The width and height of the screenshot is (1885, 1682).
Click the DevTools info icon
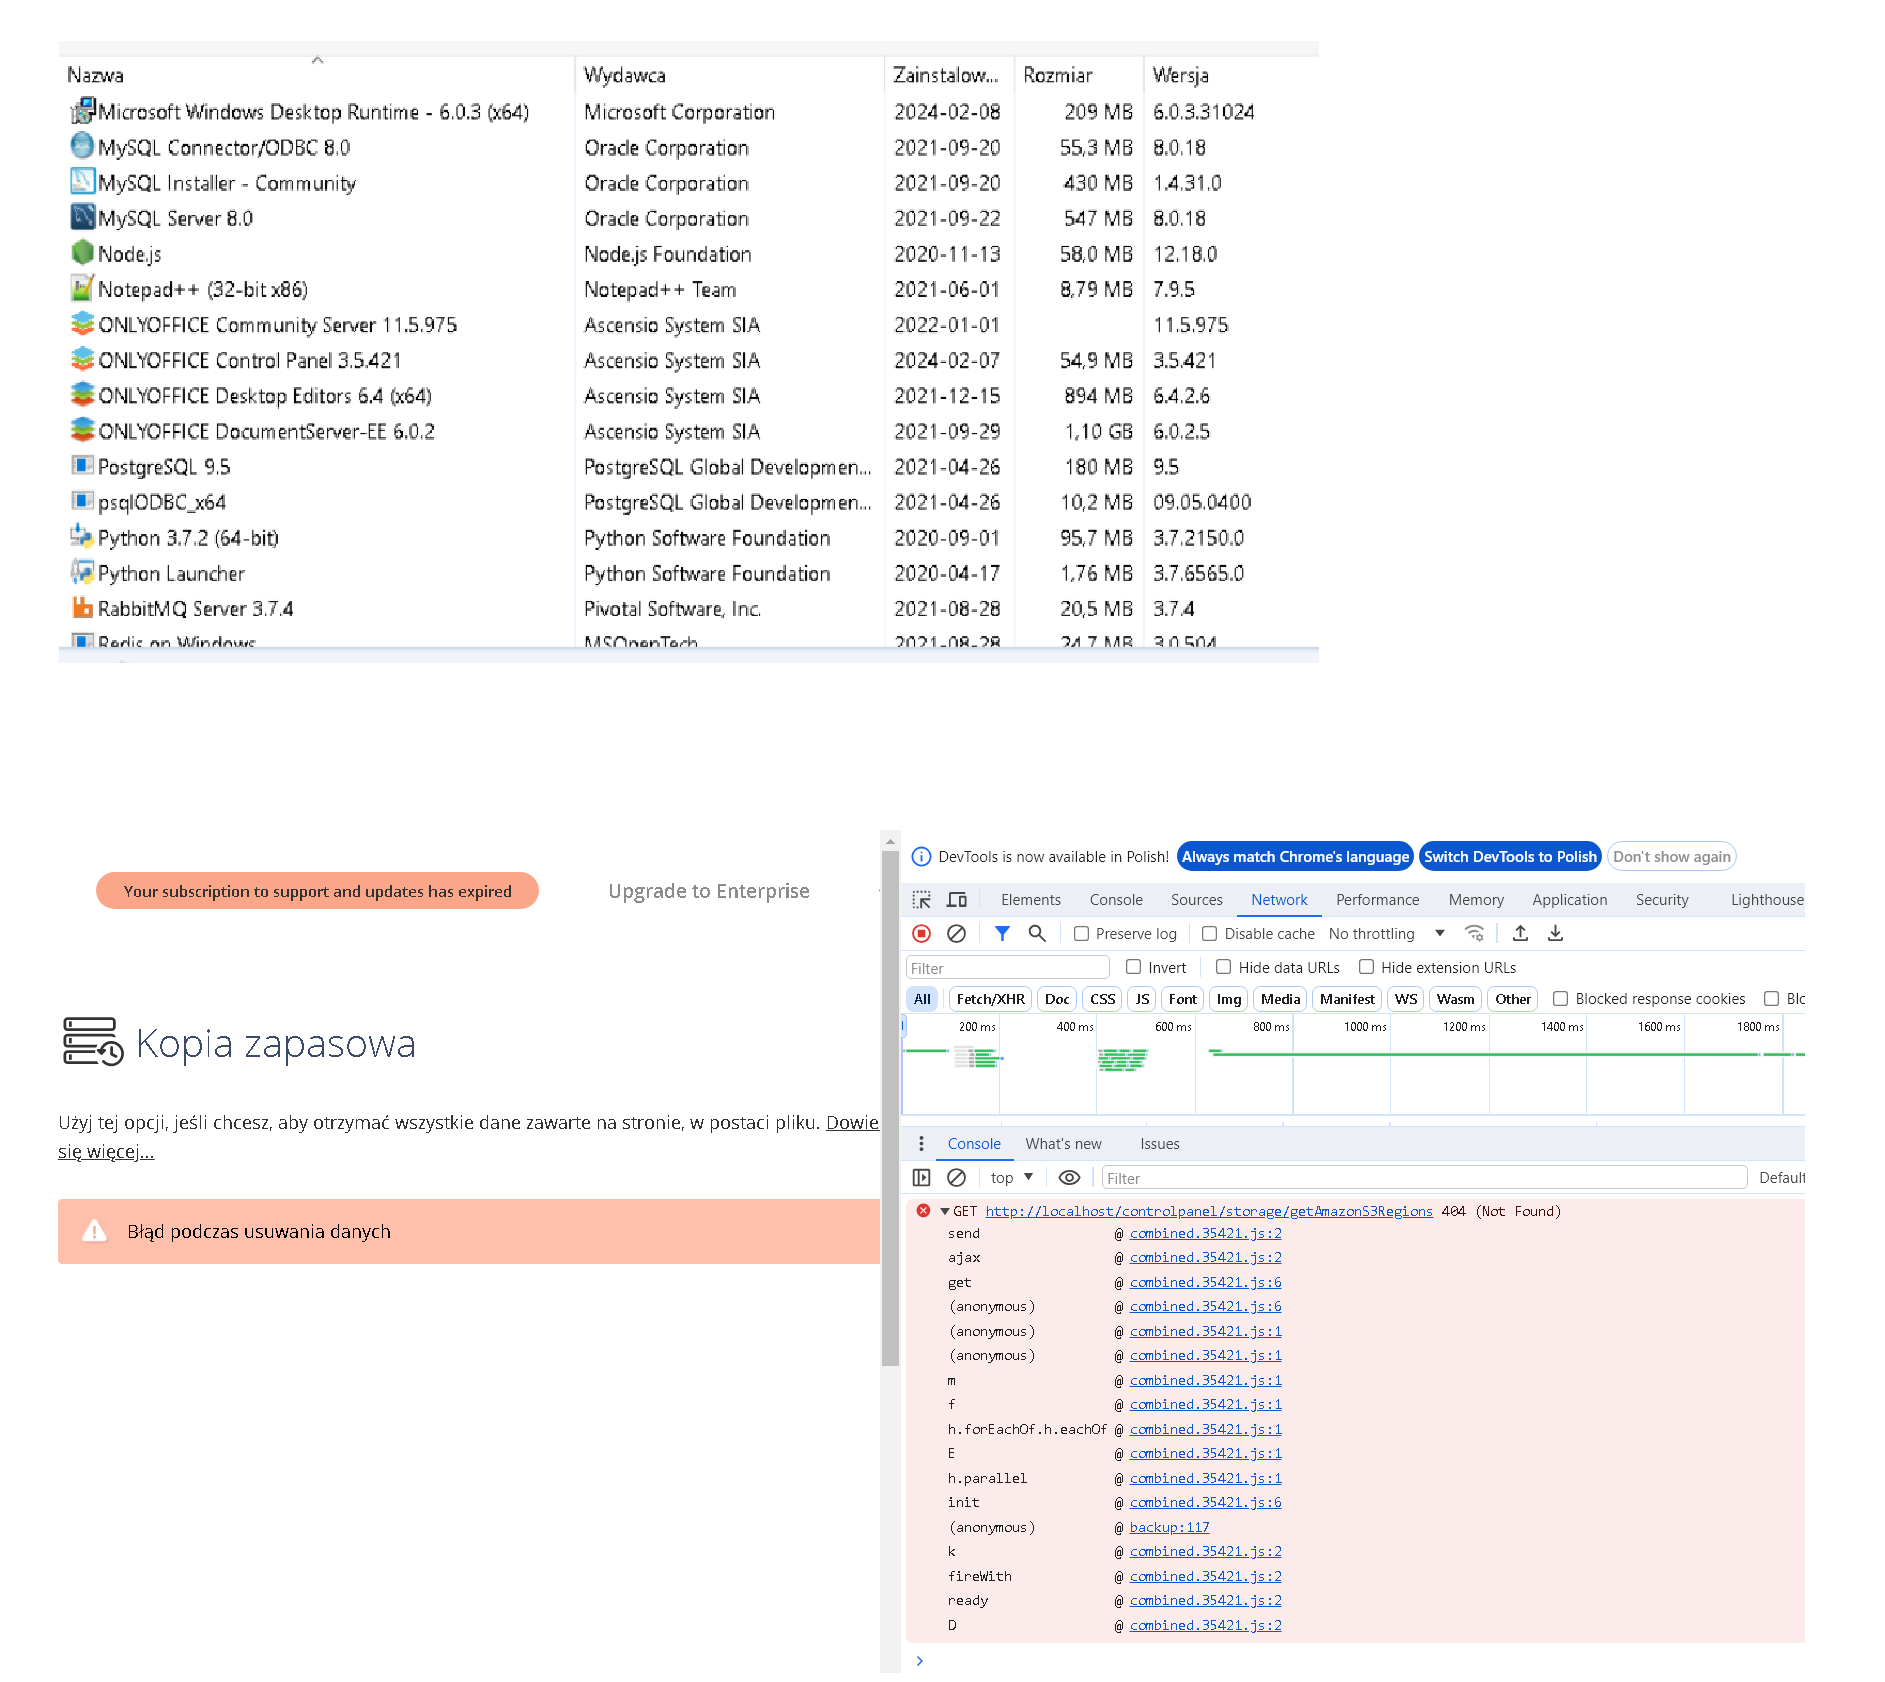point(922,857)
